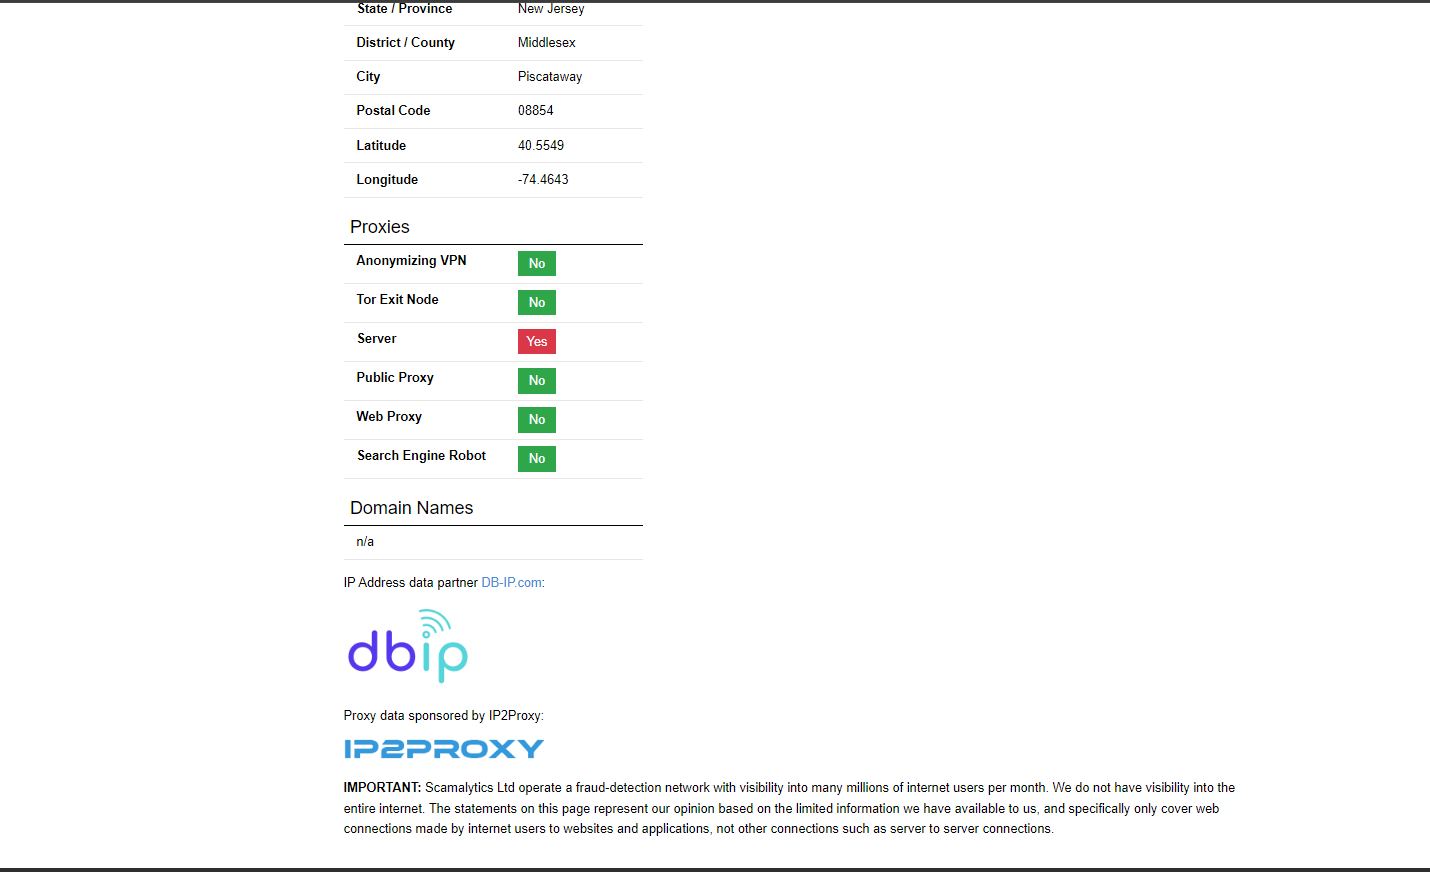Click the Piscataway city value
This screenshot has height=872, width=1430.
(549, 77)
